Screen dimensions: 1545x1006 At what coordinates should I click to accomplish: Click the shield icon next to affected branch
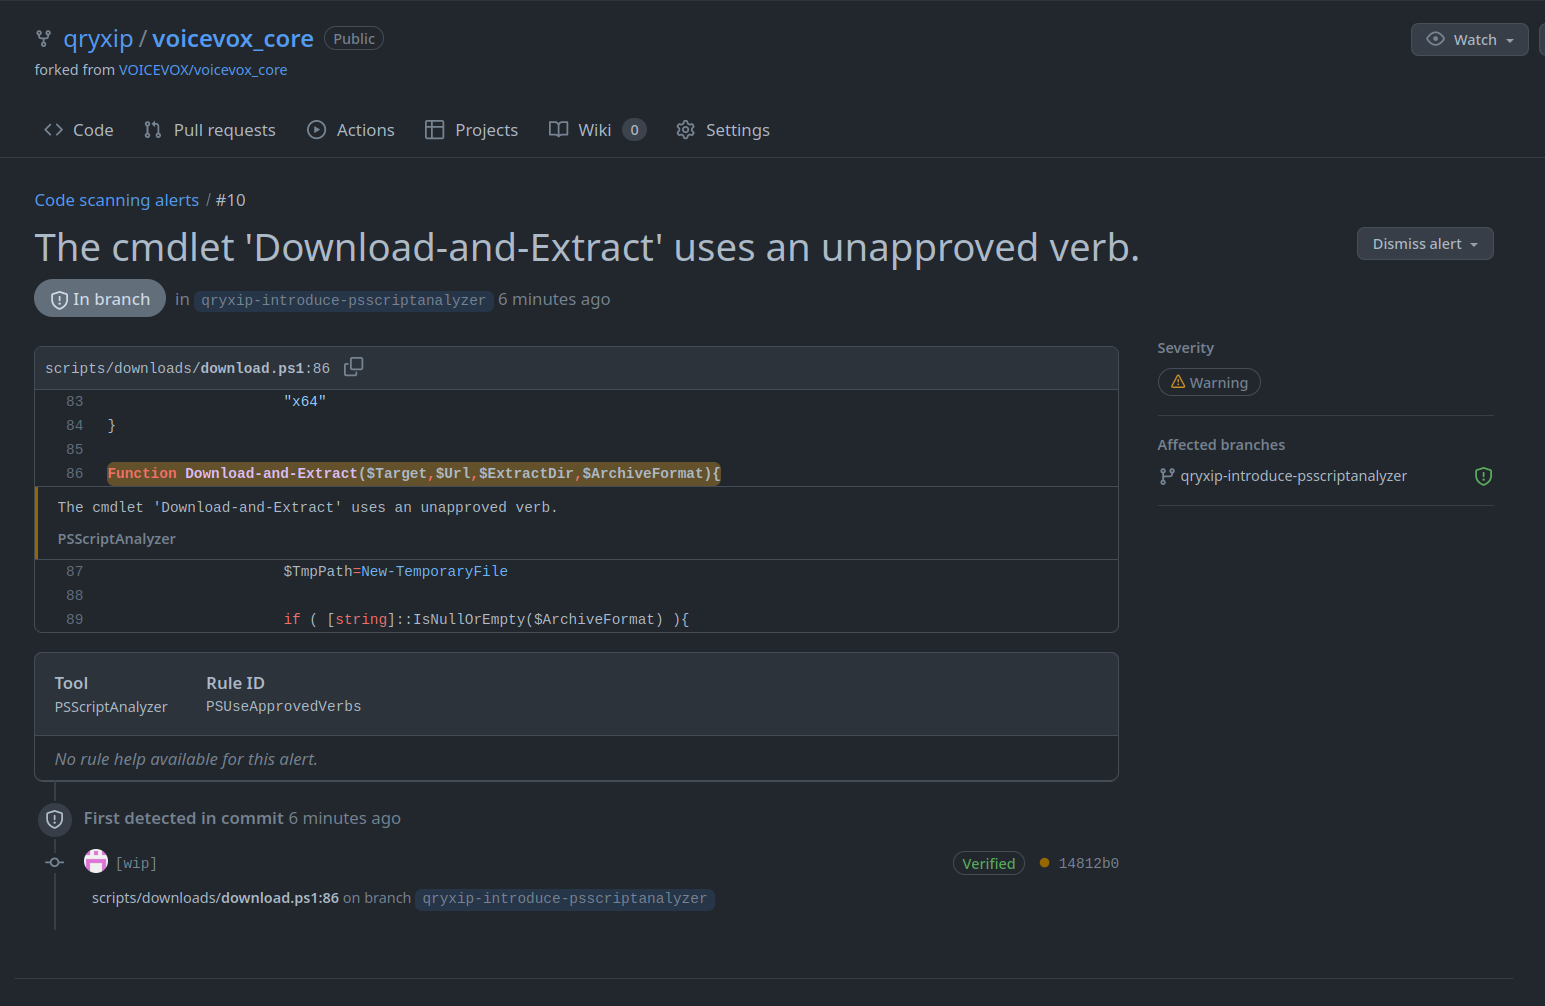1483,476
